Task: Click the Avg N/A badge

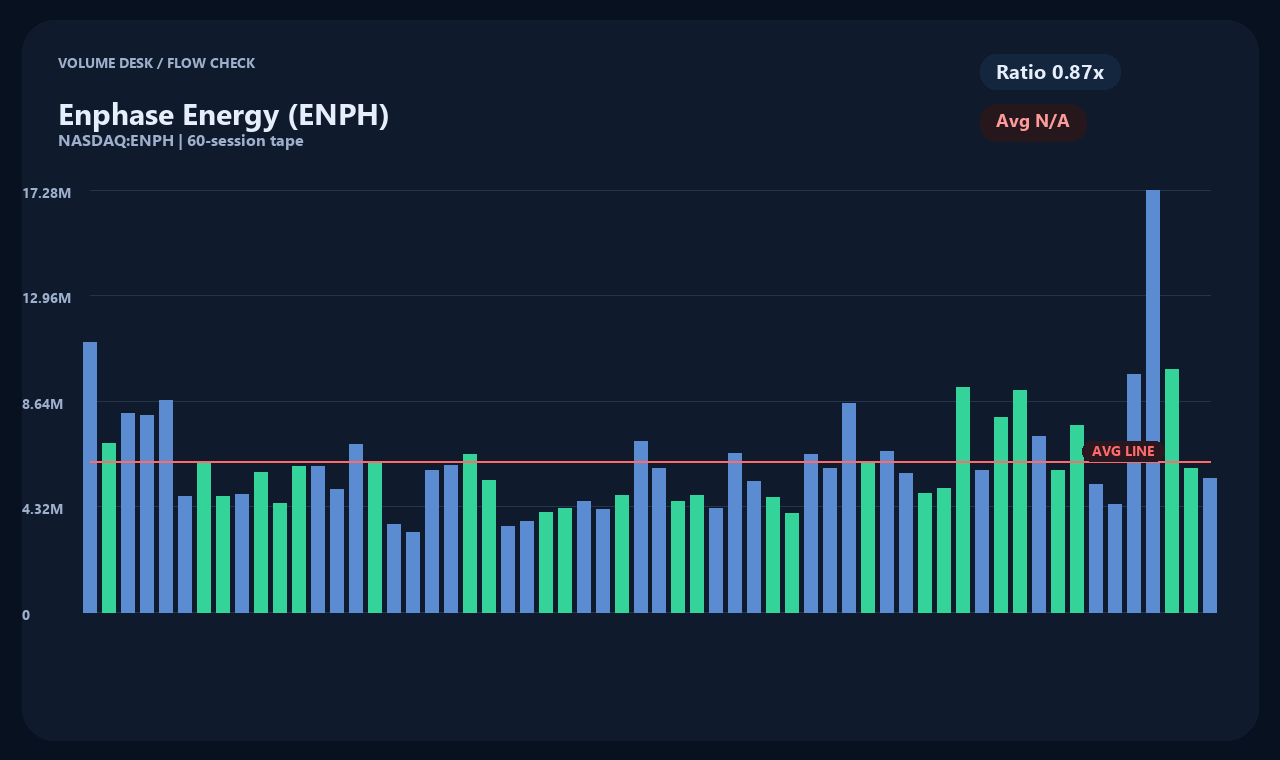Action: click(1033, 122)
